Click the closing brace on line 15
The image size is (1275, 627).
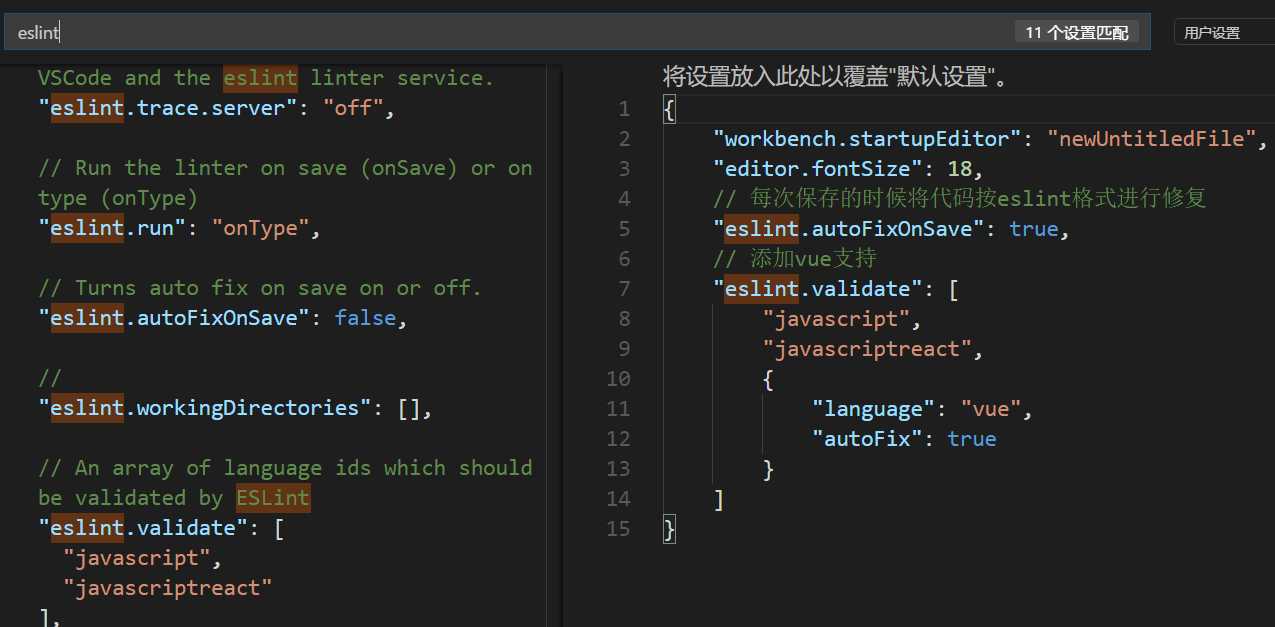[x=669, y=528]
